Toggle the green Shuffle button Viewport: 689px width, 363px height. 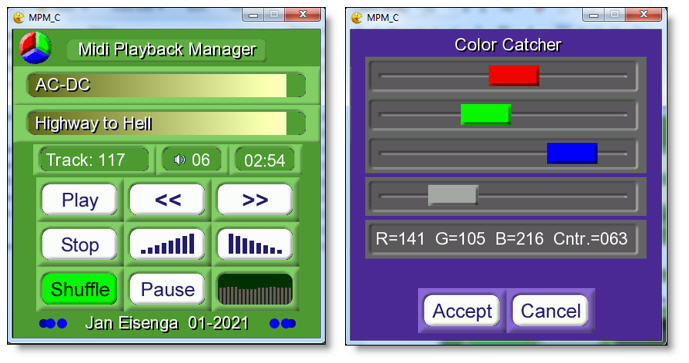[x=80, y=289]
